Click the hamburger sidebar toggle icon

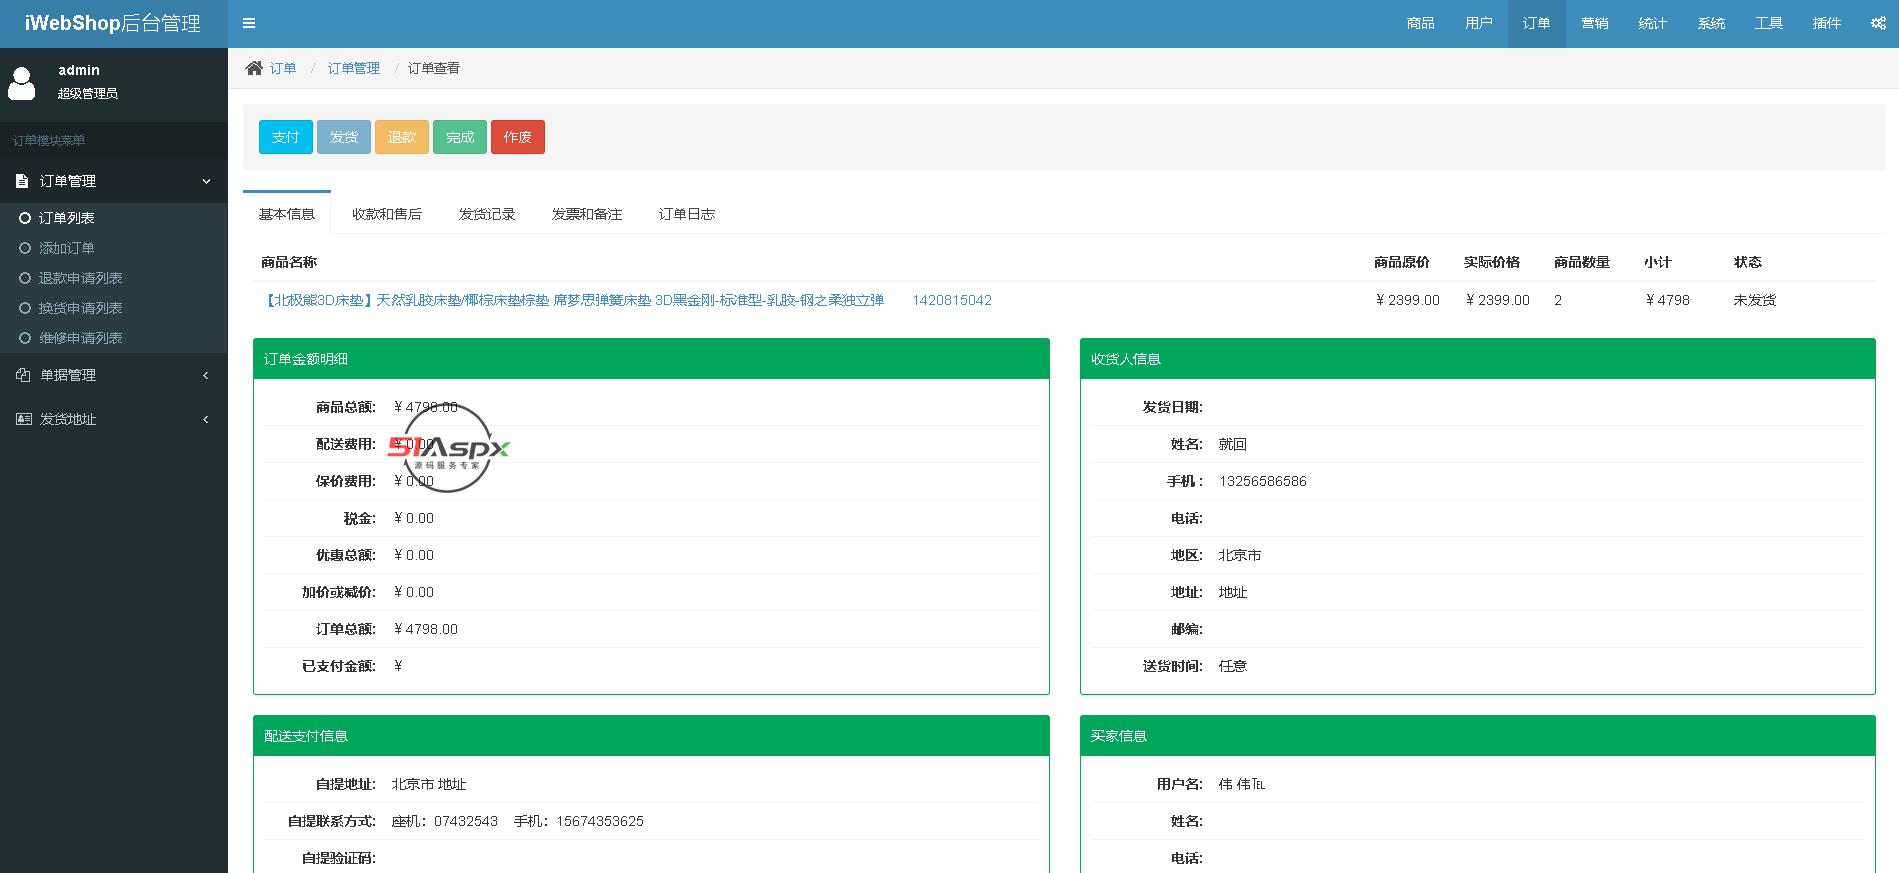[x=249, y=23]
